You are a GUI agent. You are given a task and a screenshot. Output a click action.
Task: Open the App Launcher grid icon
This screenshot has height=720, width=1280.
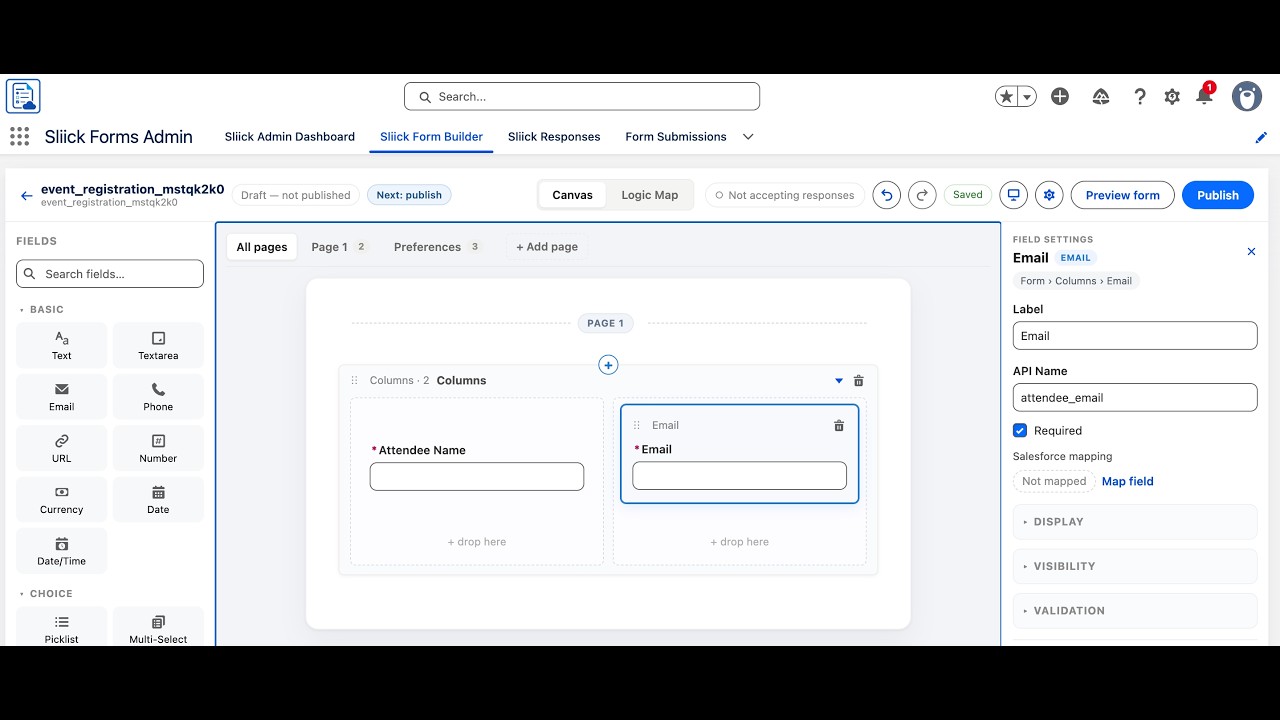click(x=19, y=137)
